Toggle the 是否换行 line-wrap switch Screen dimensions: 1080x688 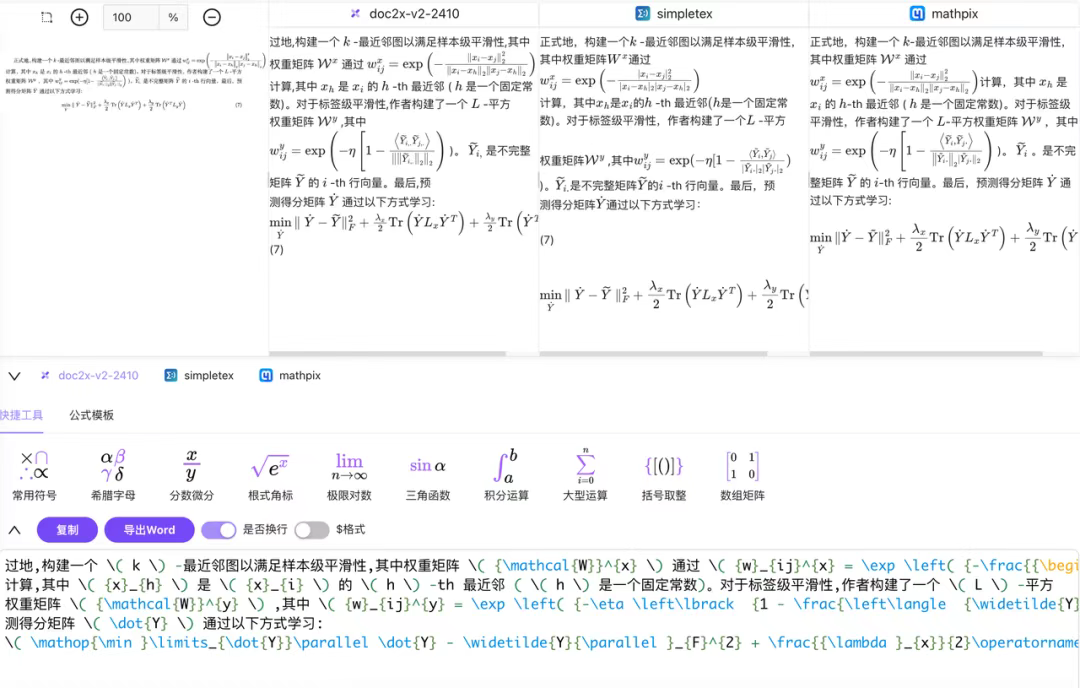click(x=221, y=530)
